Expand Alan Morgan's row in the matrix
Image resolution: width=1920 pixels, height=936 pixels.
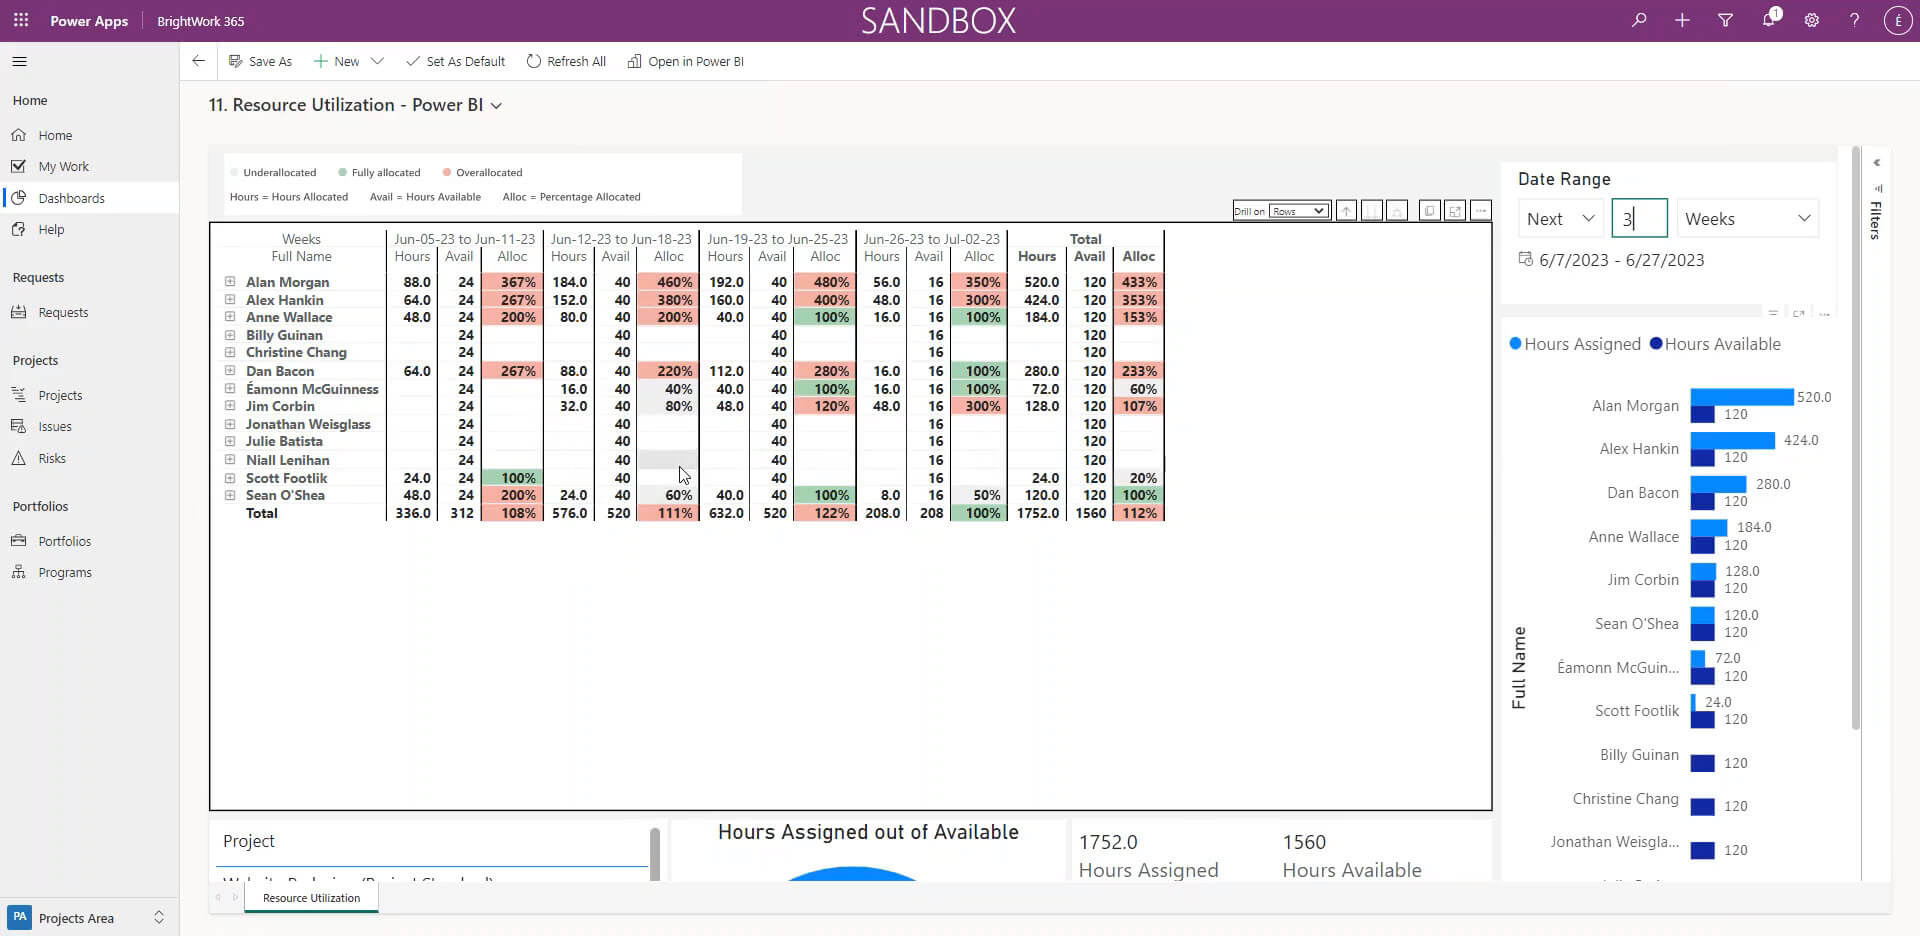[231, 282]
